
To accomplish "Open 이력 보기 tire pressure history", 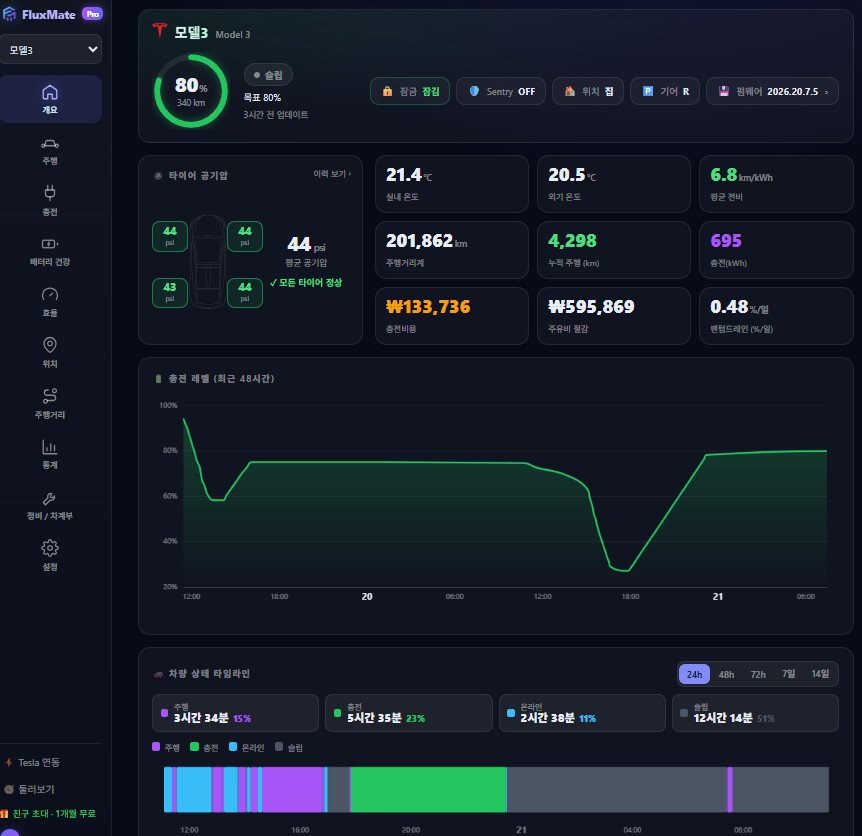I will [x=332, y=174].
